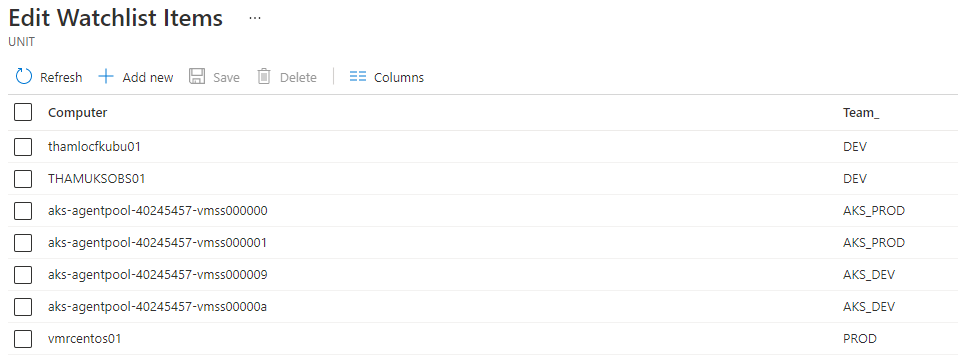Select the THAMUKSOBS01 row checkbox
The image size is (958, 360).
[x=23, y=178]
